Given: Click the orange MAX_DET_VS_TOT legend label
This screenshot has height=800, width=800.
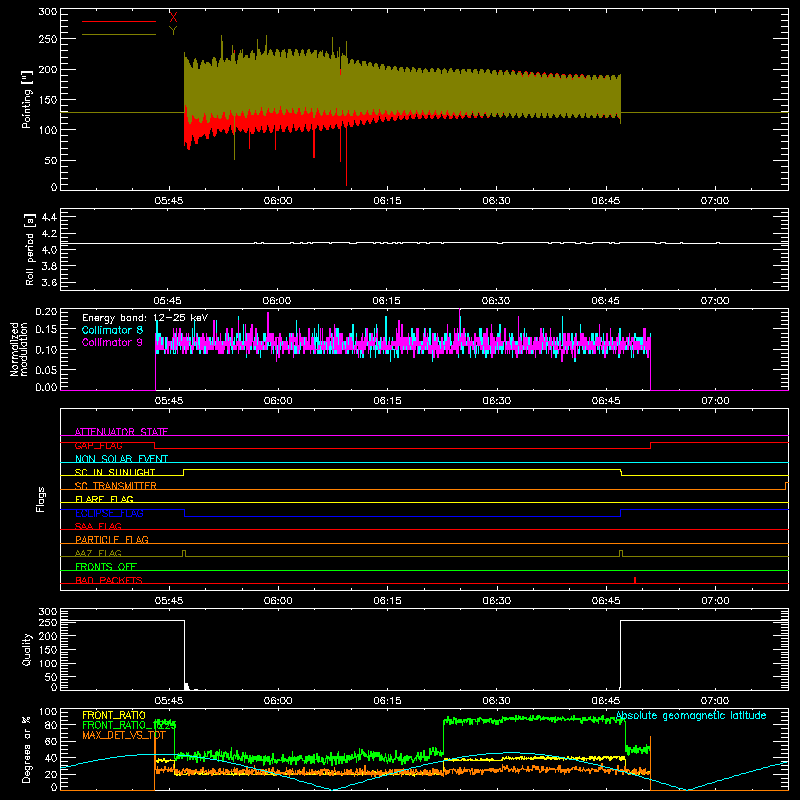Looking at the screenshot, I should (x=123, y=735).
